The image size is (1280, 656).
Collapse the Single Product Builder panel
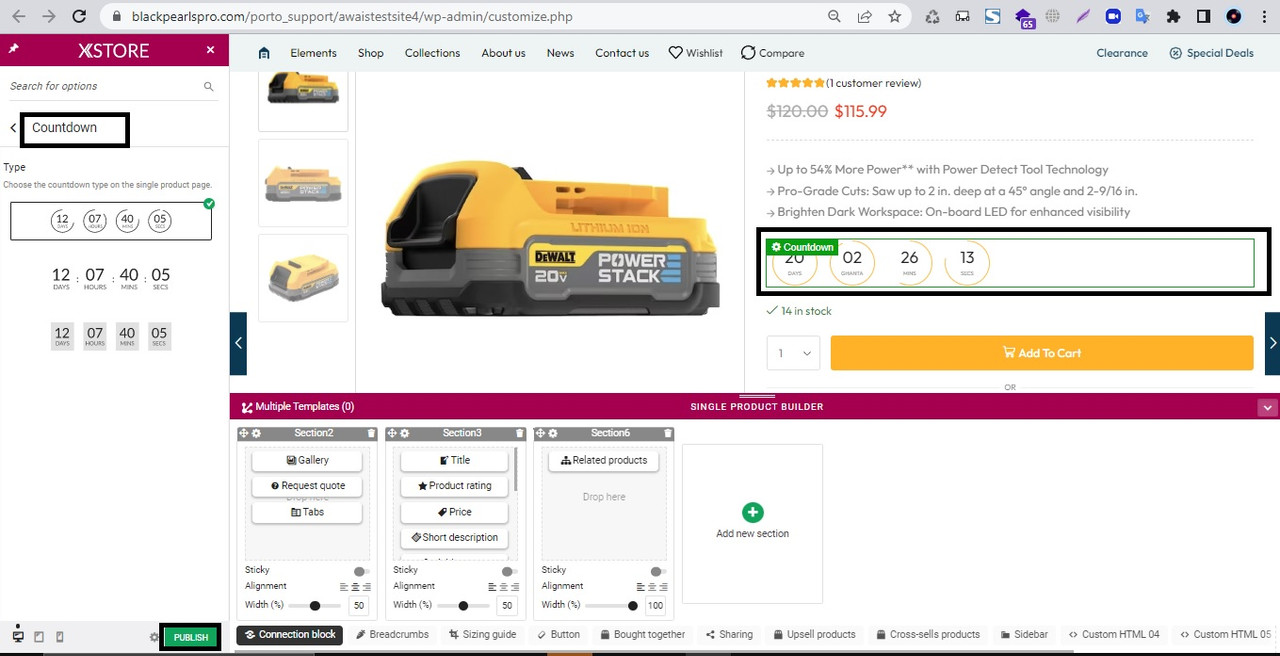pyautogui.click(x=1267, y=407)
